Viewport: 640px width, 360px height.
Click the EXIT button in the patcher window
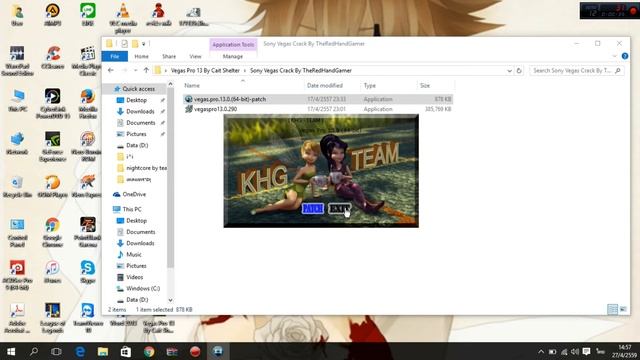[339, 209]
